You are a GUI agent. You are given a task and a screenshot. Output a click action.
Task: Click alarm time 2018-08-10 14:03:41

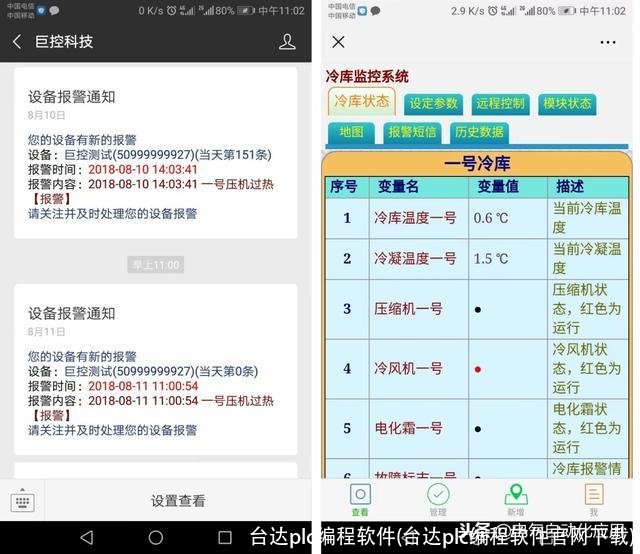(x=143, y=169)
